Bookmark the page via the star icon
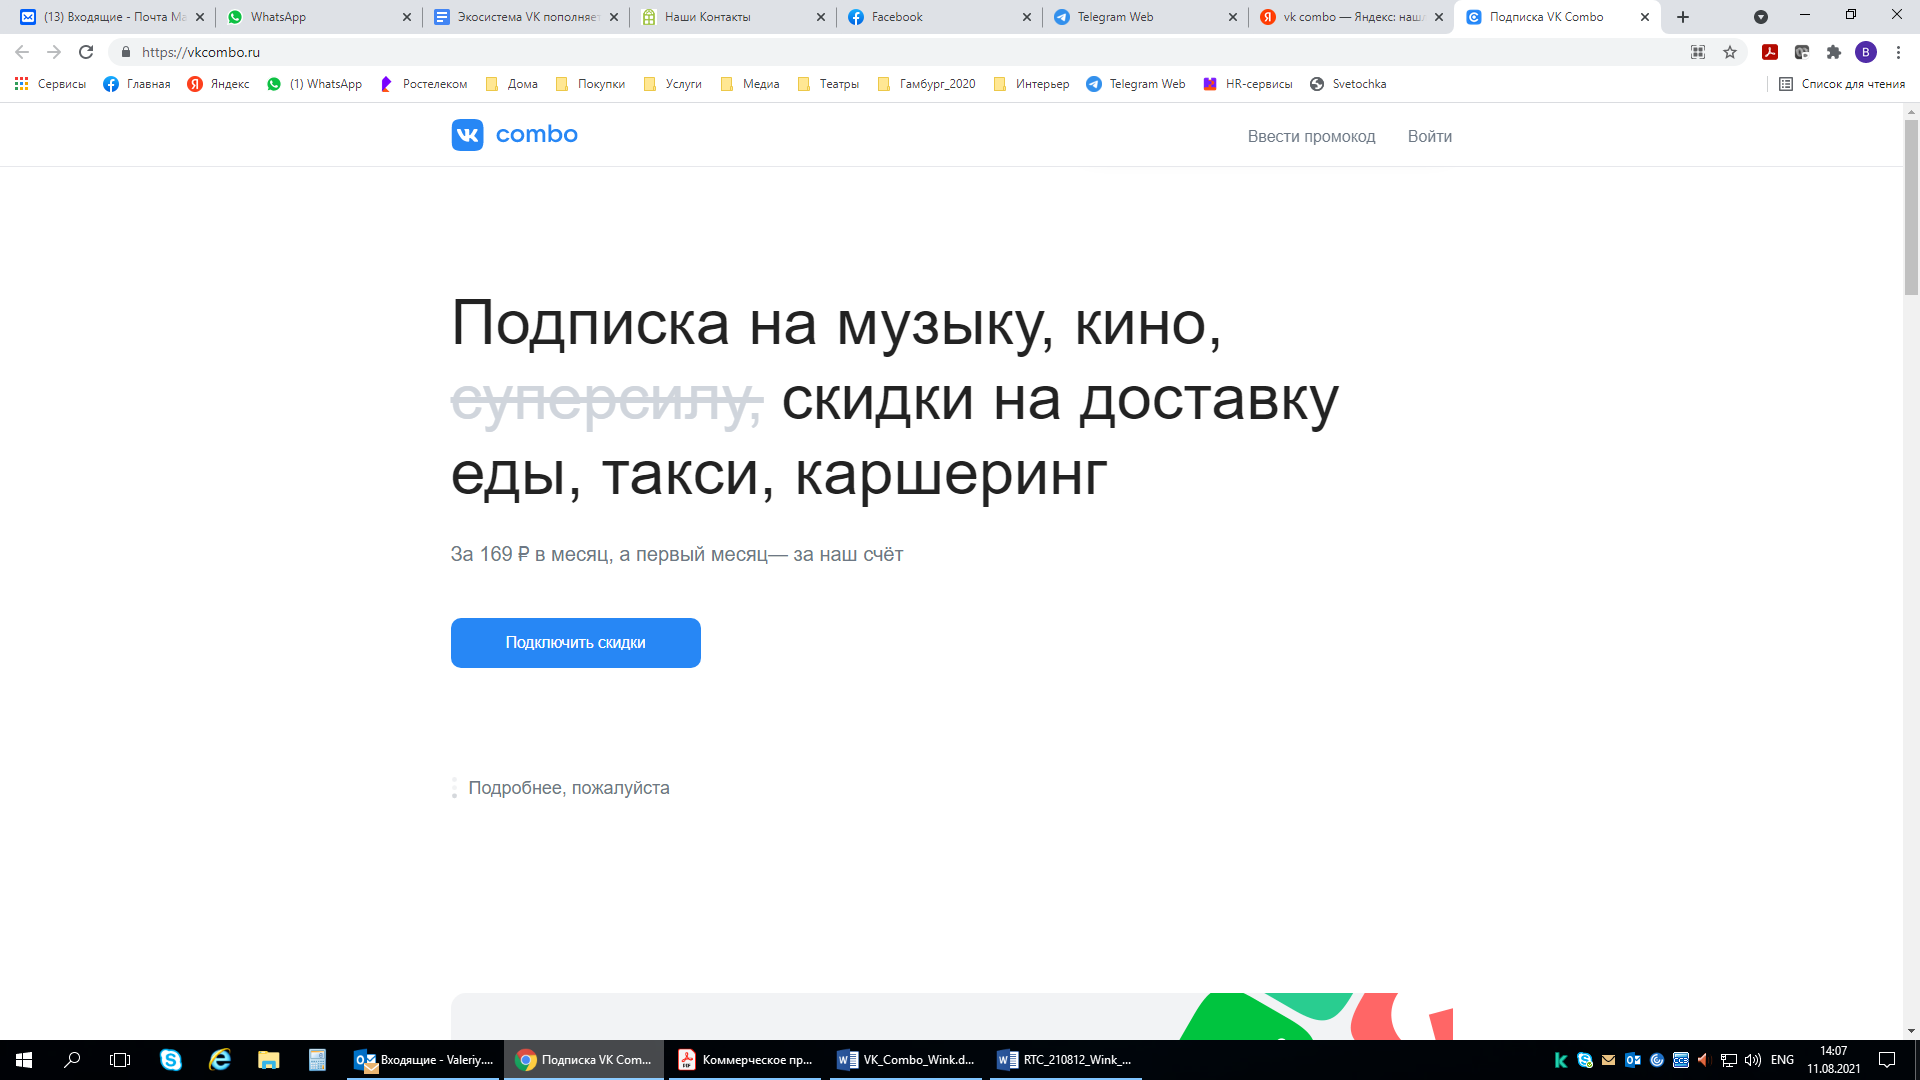The height and width of the screenshot is (1080, 1920). 1730,51
